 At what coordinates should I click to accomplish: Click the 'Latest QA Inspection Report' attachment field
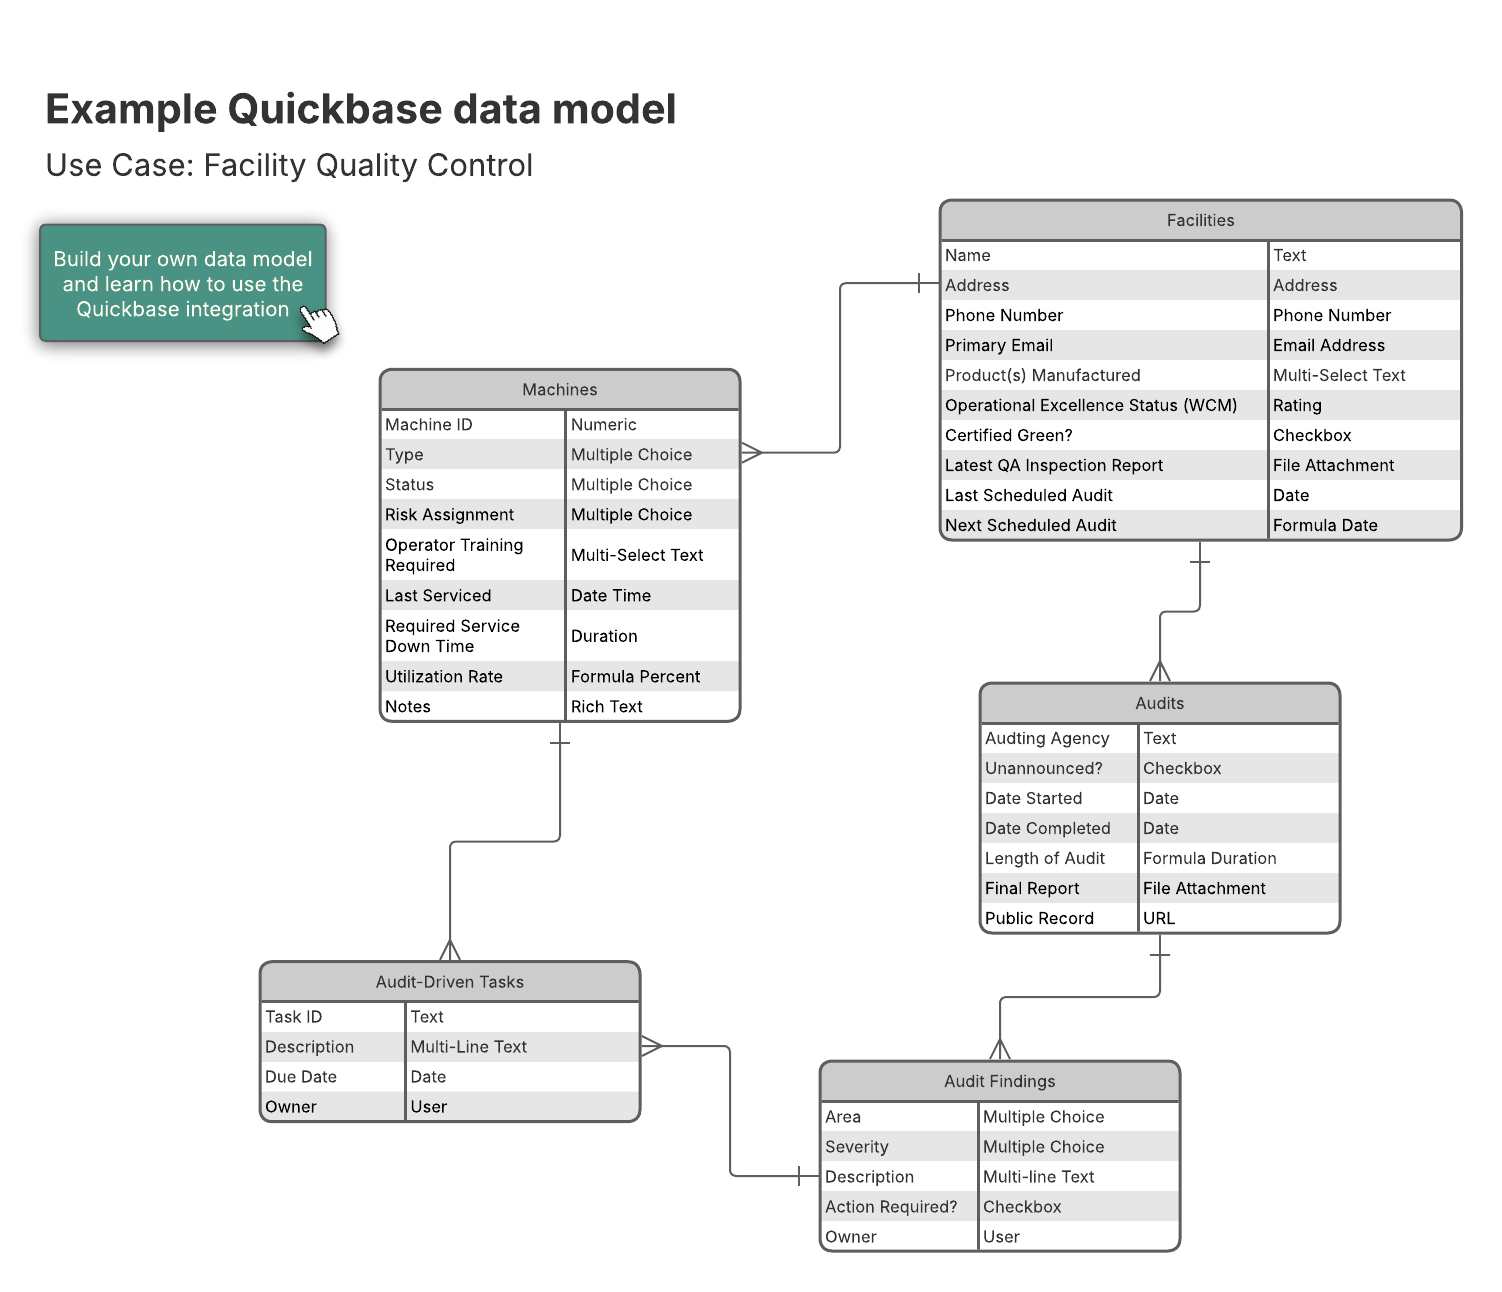pos(1053,465)
